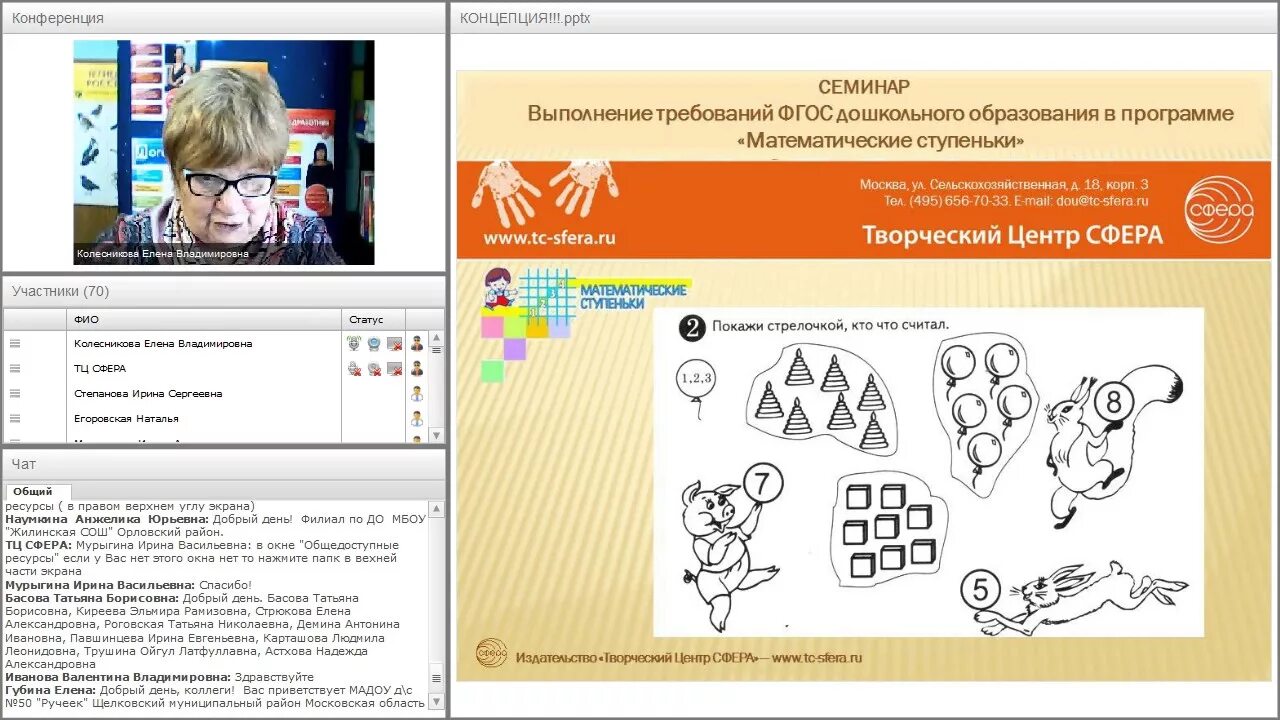Click the Чат panel header
Viewport: 1280px width, 720px height.
point(224,464)
